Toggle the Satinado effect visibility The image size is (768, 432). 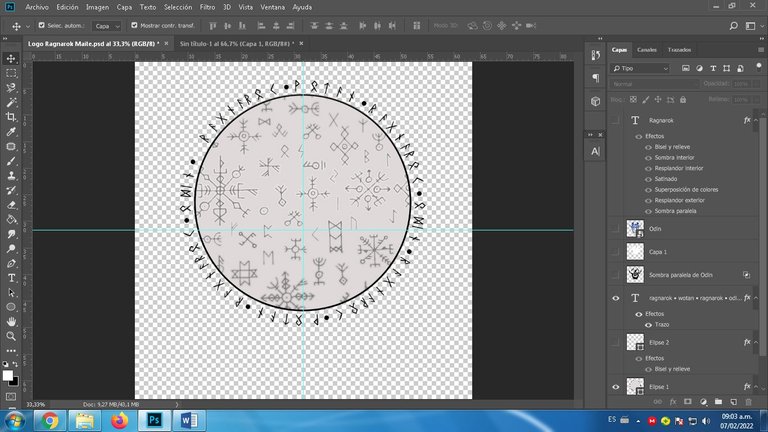[648, 179]
